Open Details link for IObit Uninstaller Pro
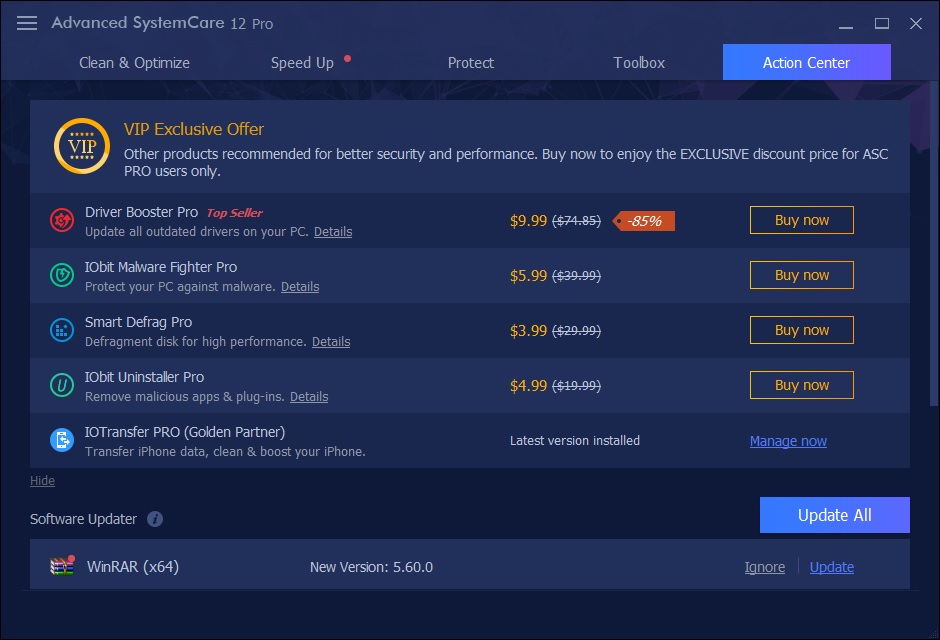Image resolution: width=940 pixels, height=640 pixels. (309, 397)
